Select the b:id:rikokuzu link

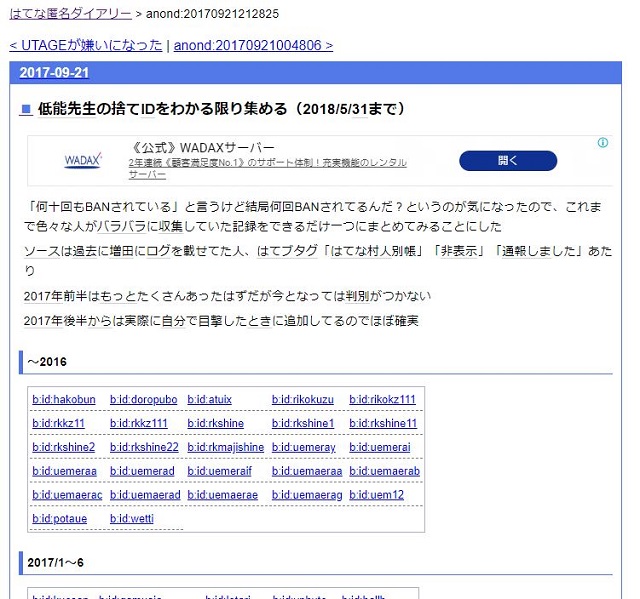coord(303,399)
